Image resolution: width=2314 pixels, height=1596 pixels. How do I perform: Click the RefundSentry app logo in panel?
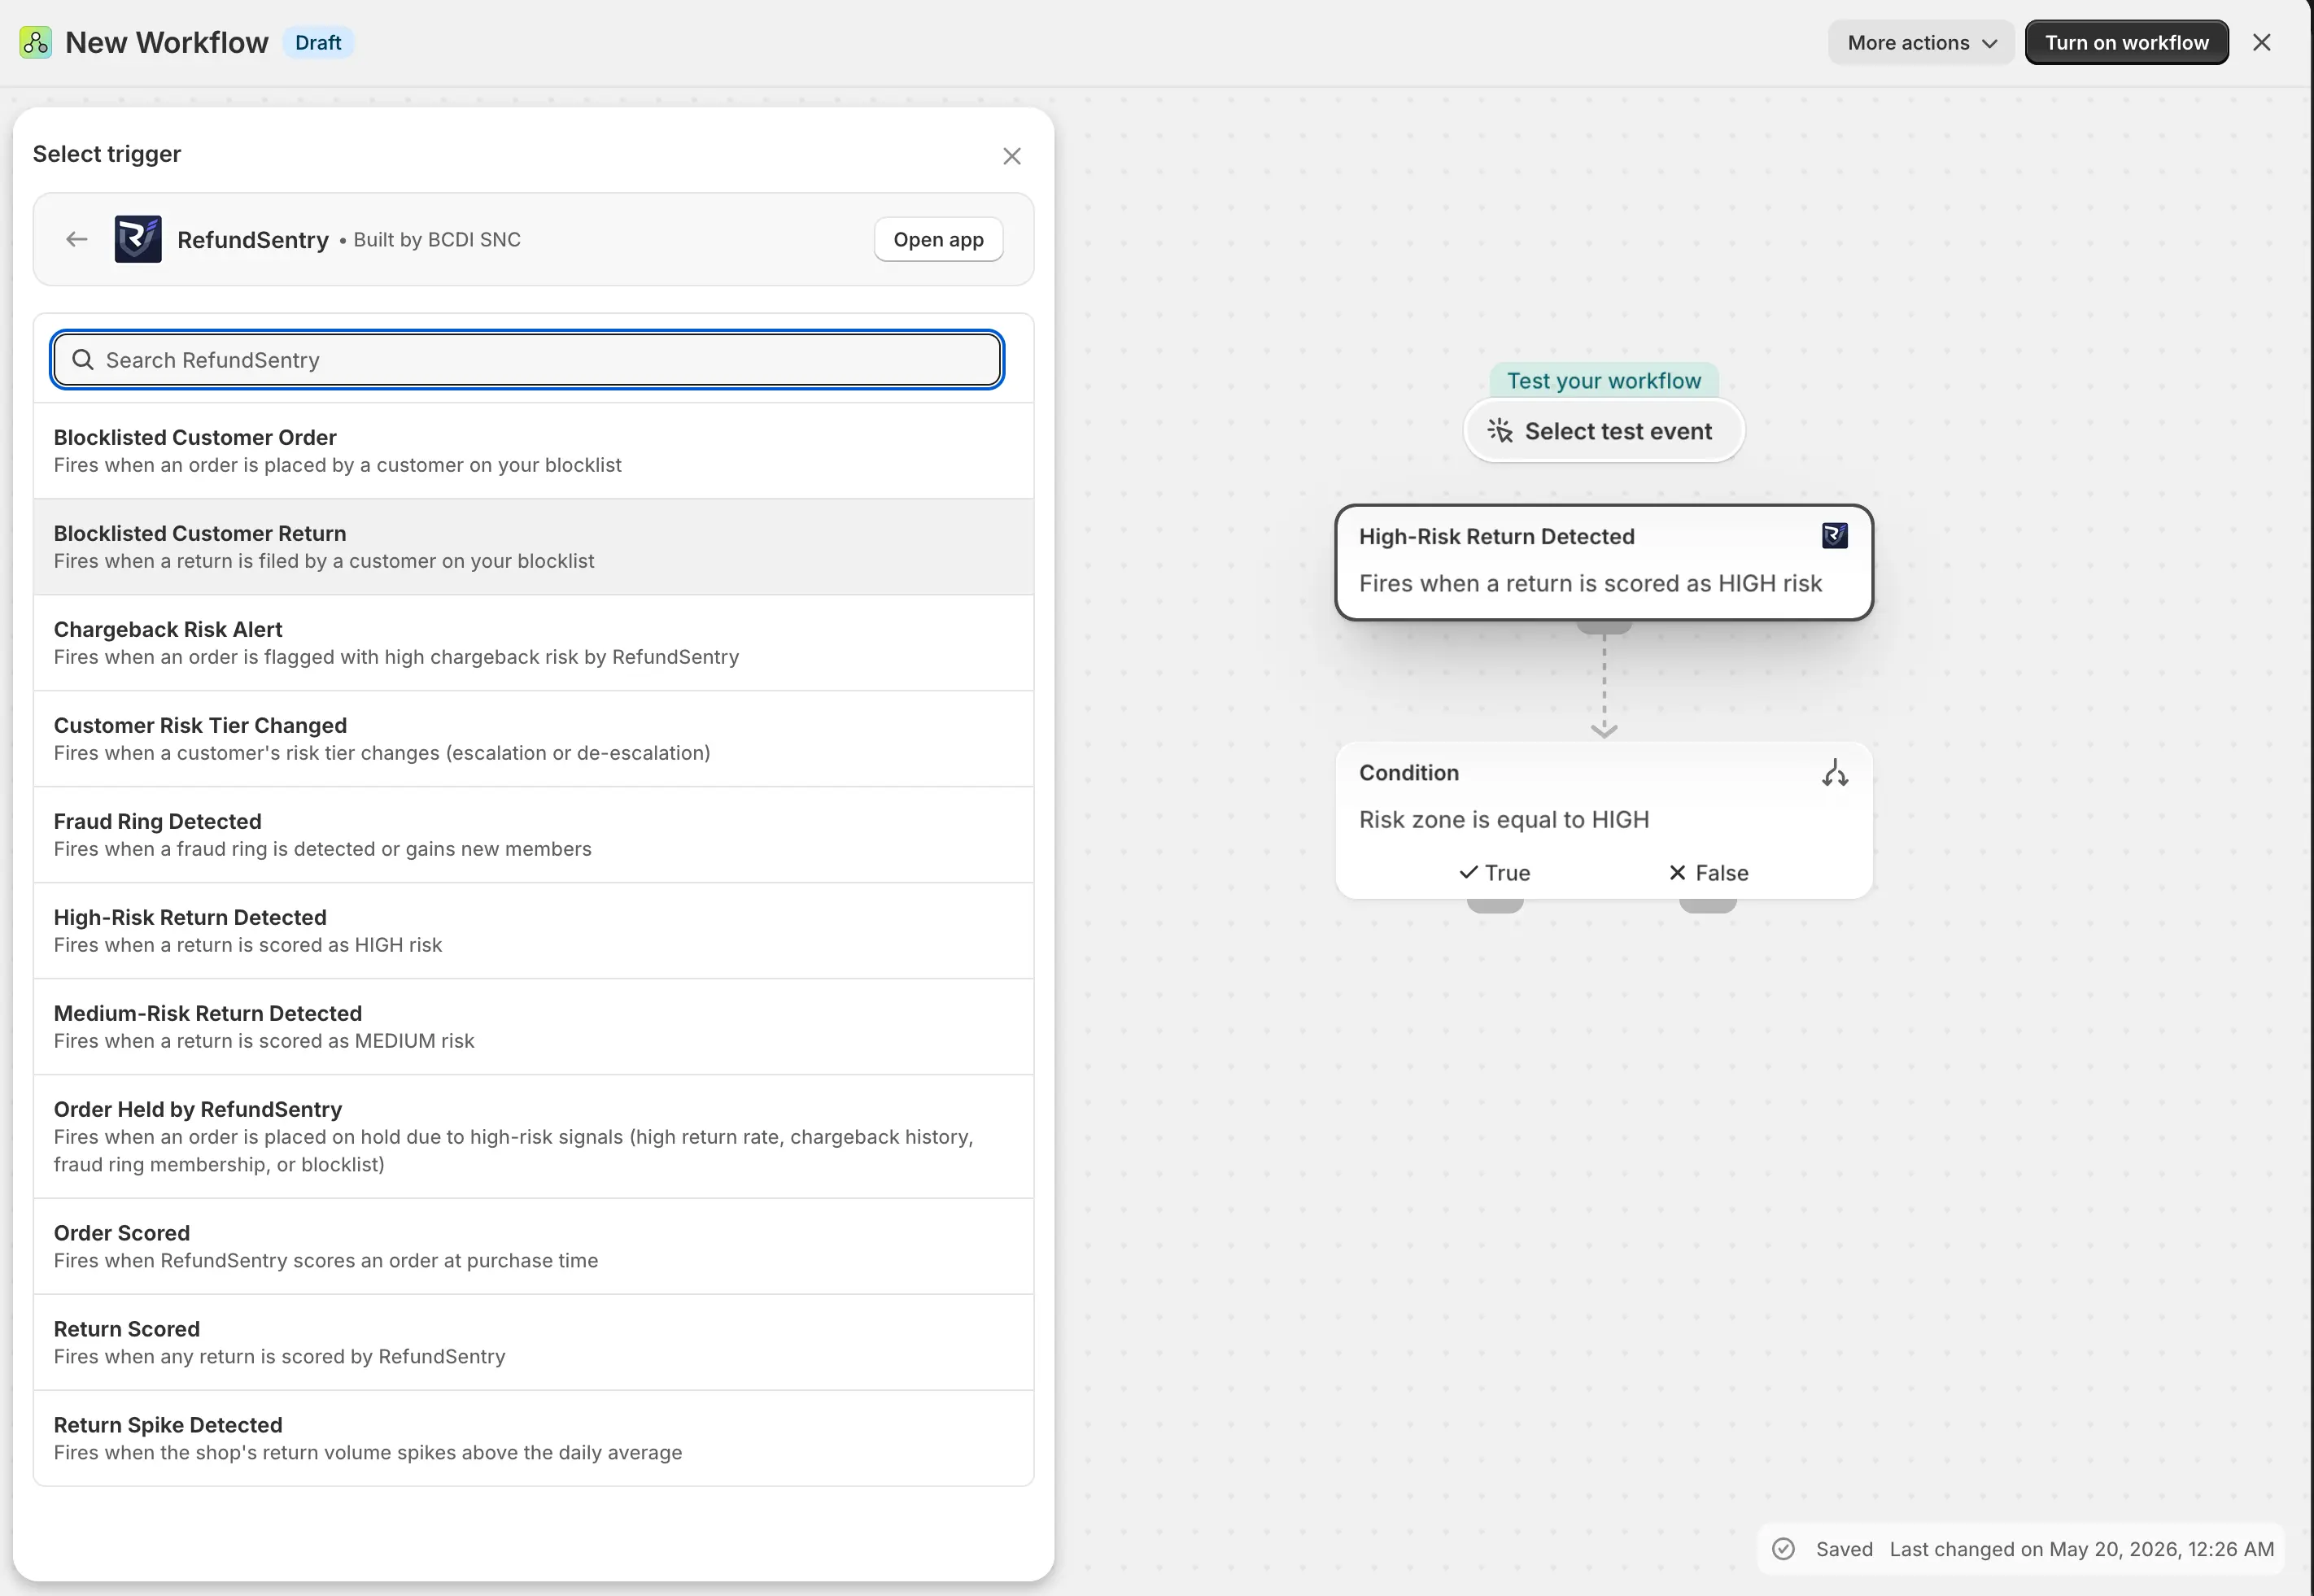tap(138, 239)
